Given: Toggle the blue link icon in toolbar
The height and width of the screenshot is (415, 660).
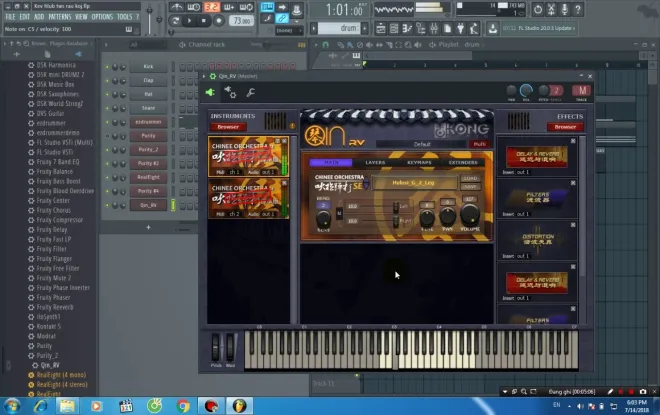Looking at the screenshot, I should tap(282, 18).
